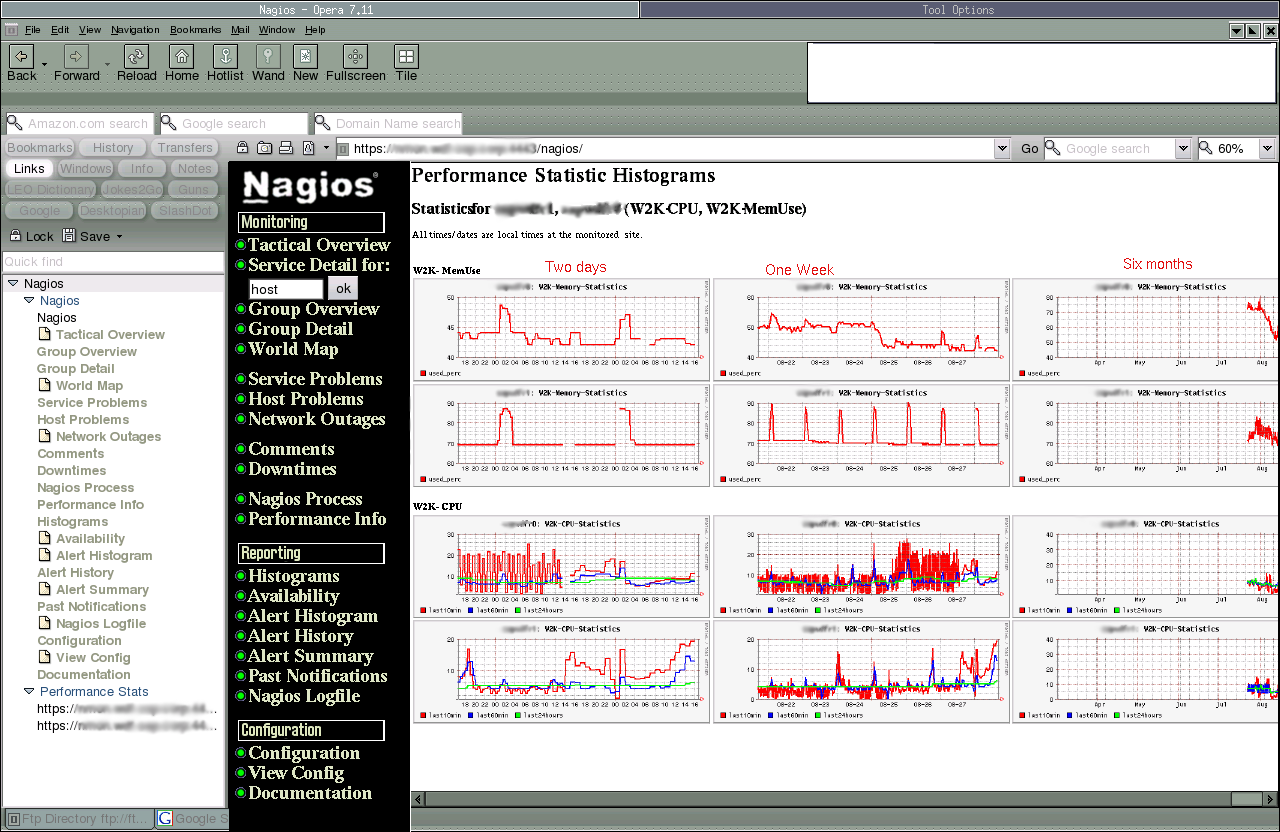
Task: Switch to Fullscreen mode
Action: tap(355, 56)
